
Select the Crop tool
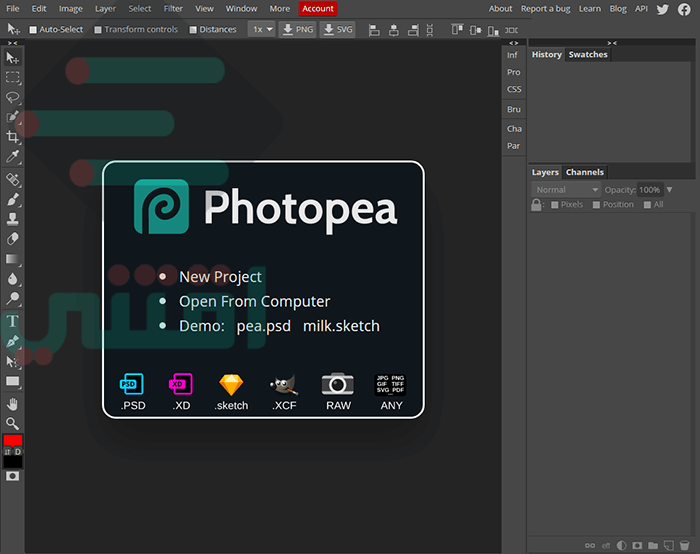12,137
